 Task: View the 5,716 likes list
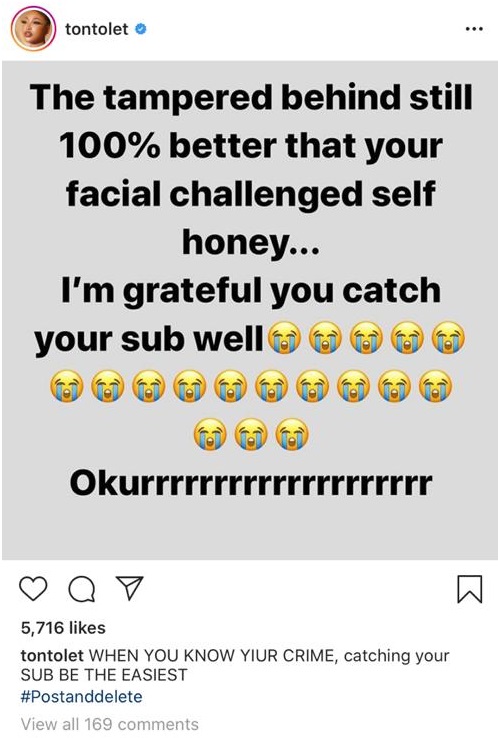[x=63, y=627]
